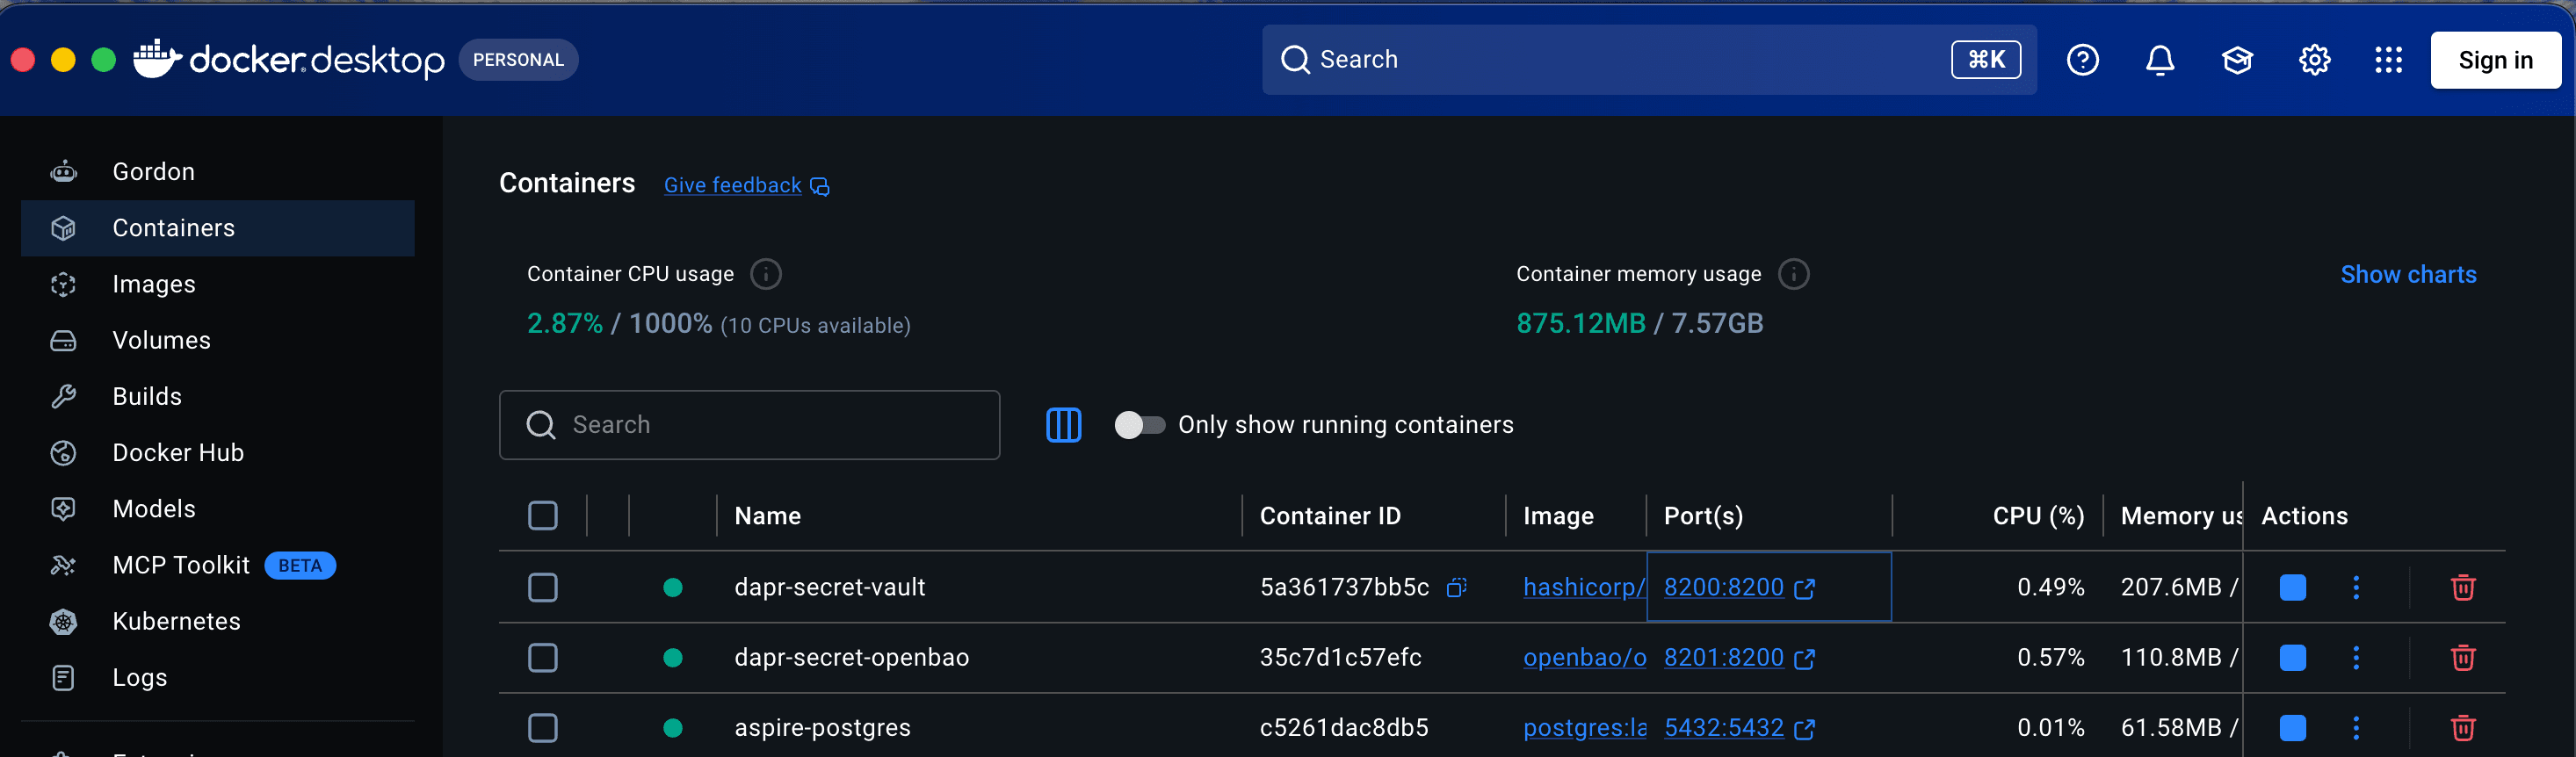Screen dimensions: 2576x757
Task: Open more actions for dapr-secret-vault
Action: (x=2355, y=588)
